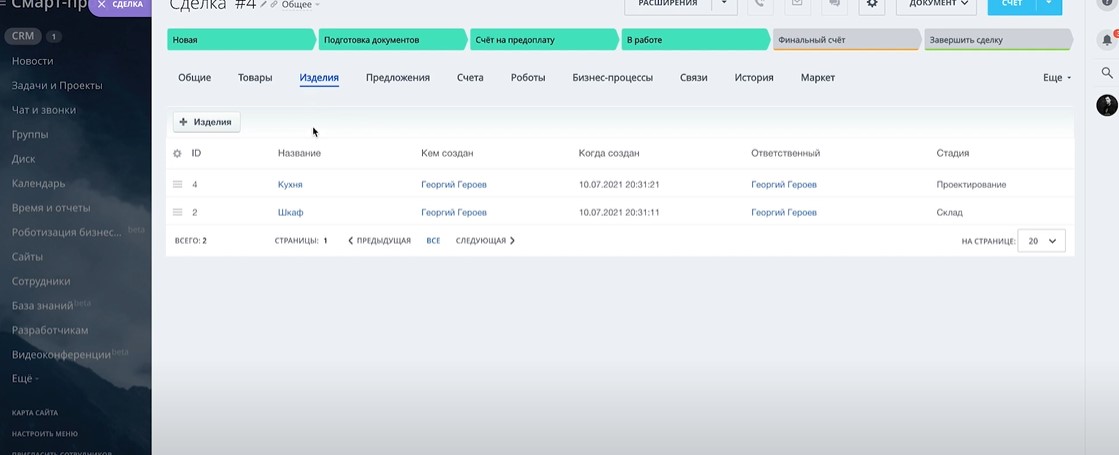This screenshot has width=1119, height=455.
Task: Open the Кухня item link
Action: point(290,185)
